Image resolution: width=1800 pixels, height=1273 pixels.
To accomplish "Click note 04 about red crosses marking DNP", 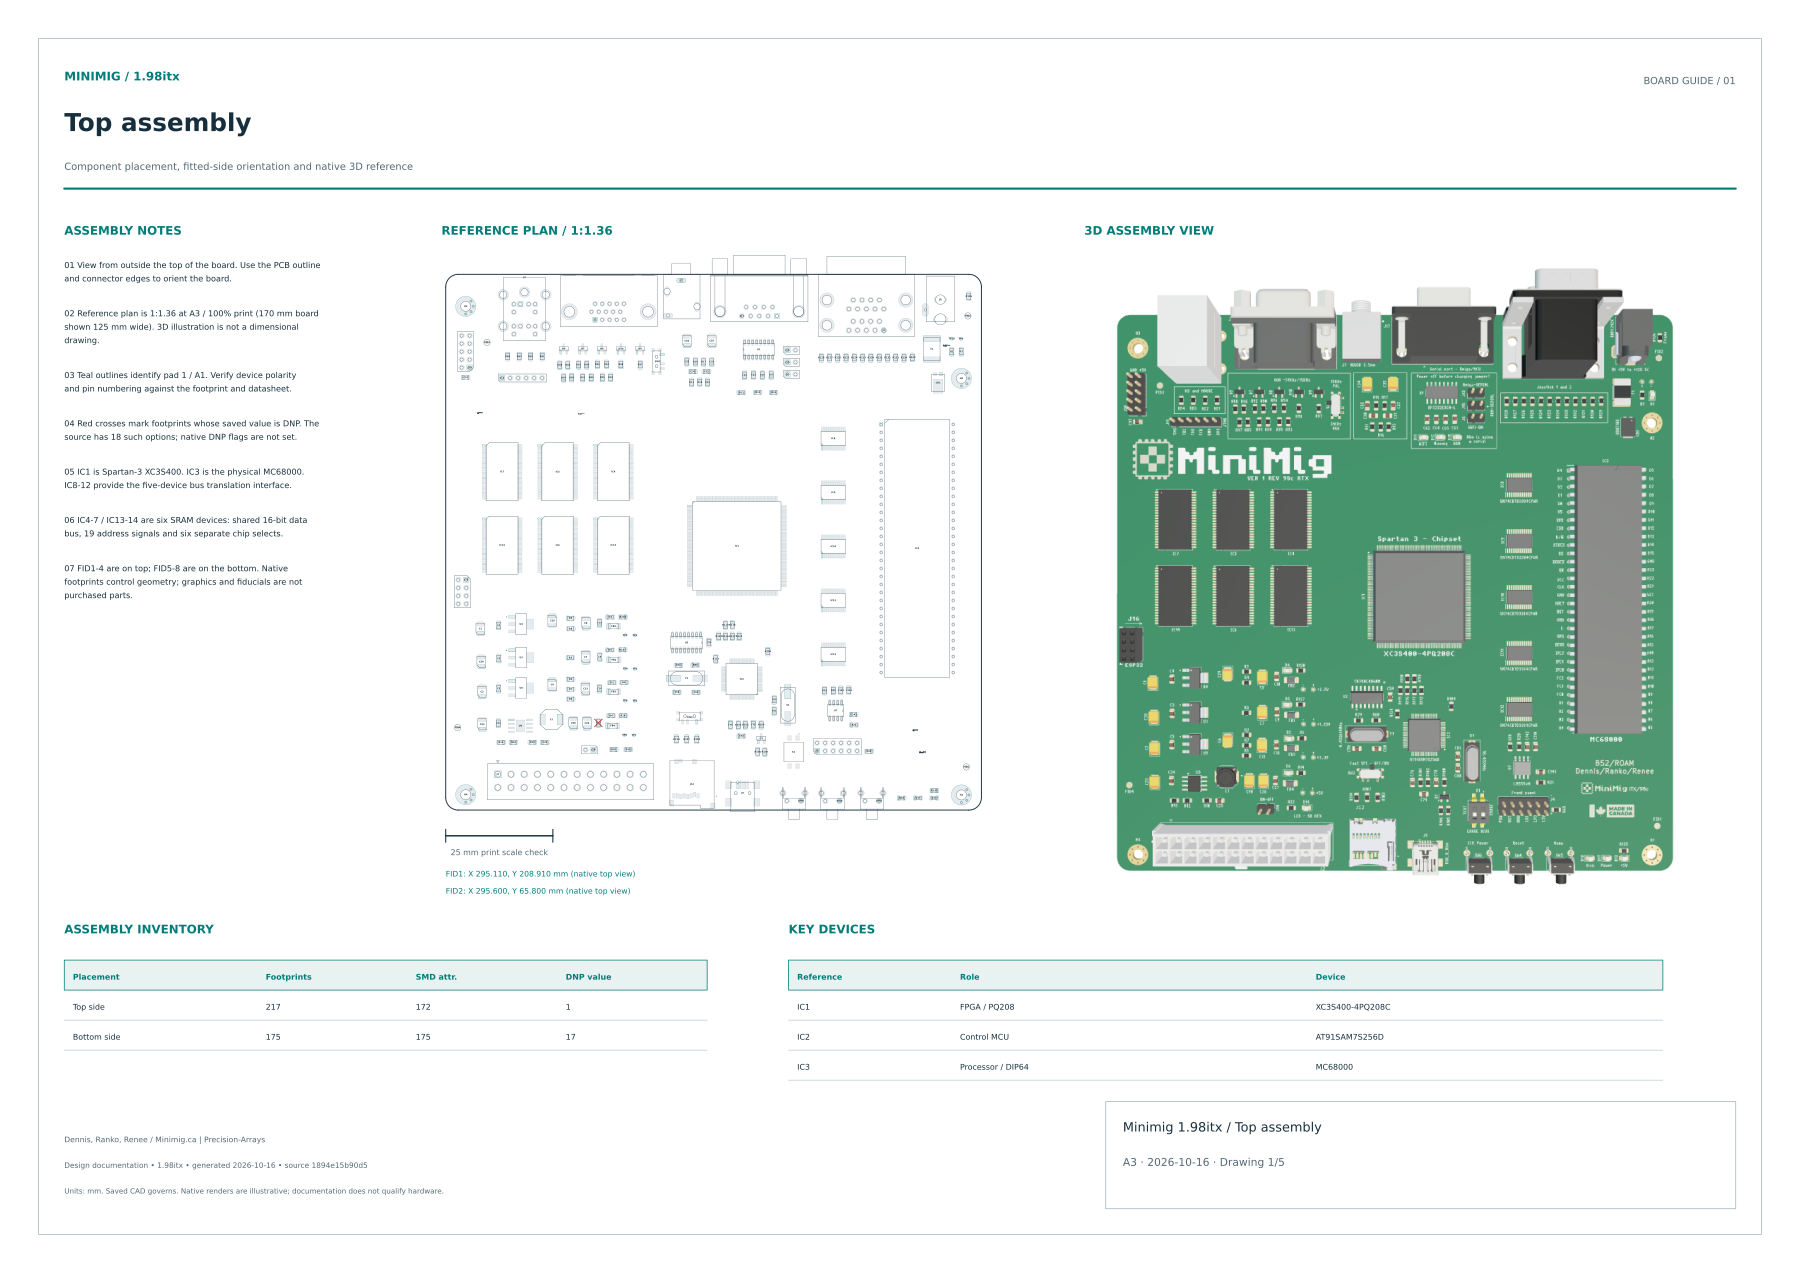I will pyautogui.click(x=192, y=430).
